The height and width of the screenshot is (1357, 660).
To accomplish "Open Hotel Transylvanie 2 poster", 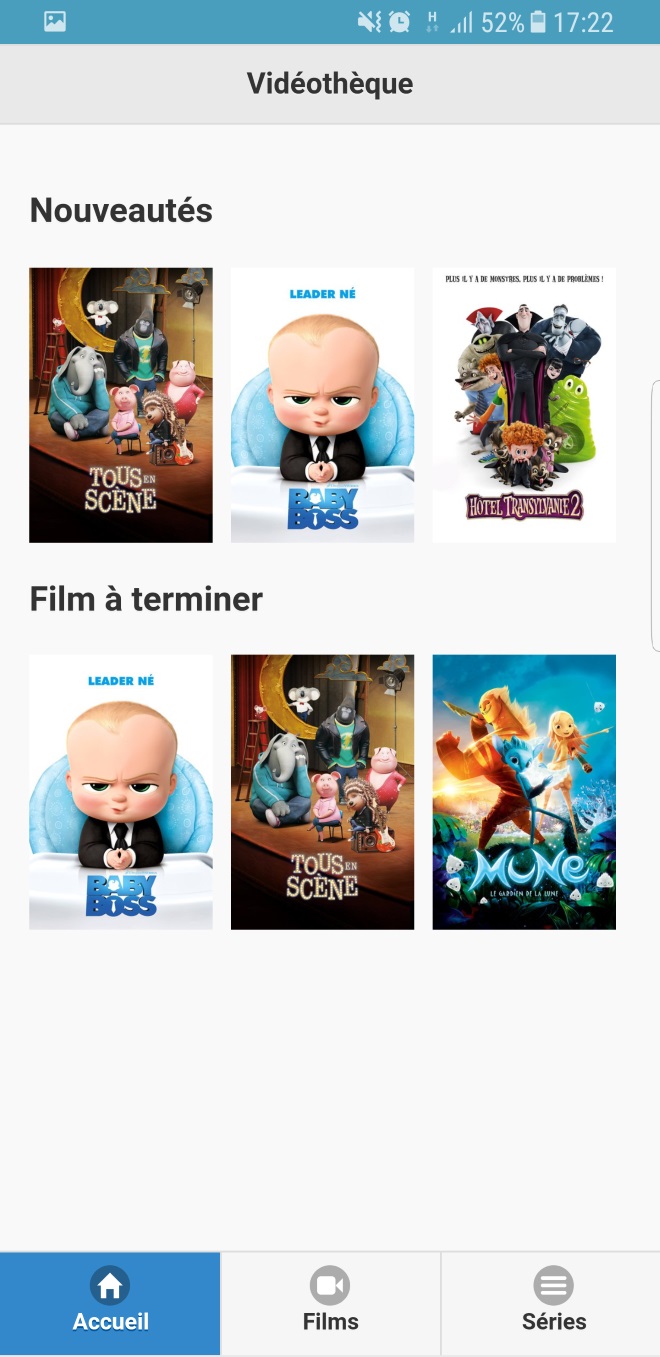I will tap(524, 405).
